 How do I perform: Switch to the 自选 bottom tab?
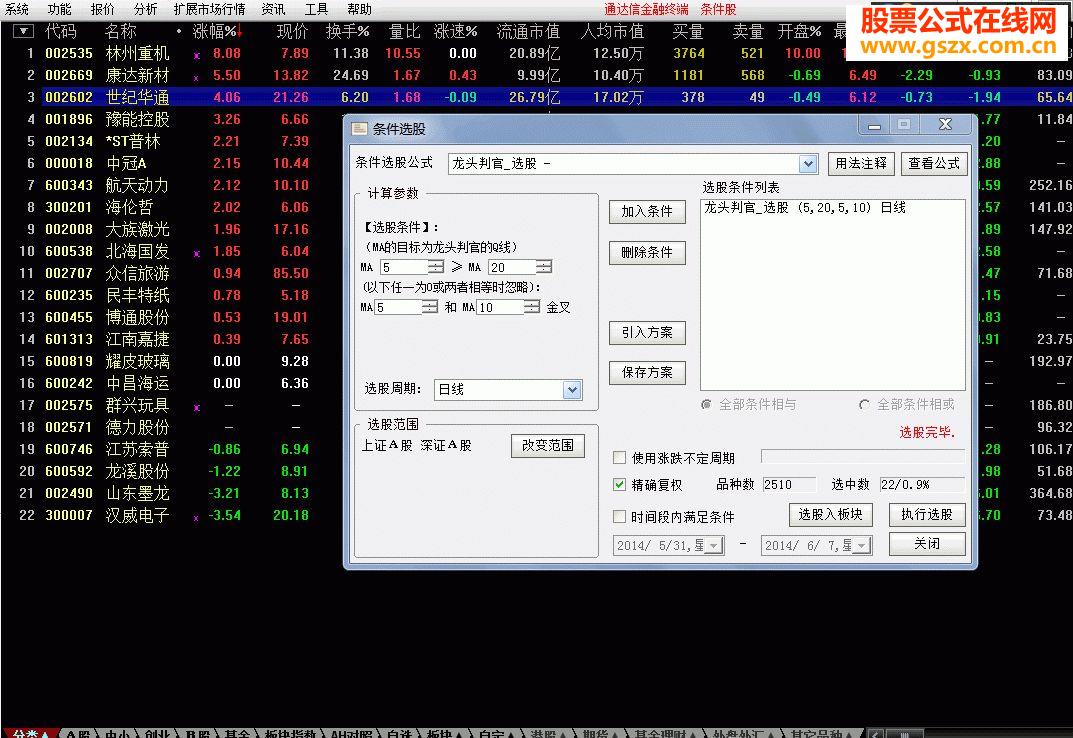coord(399,733)
